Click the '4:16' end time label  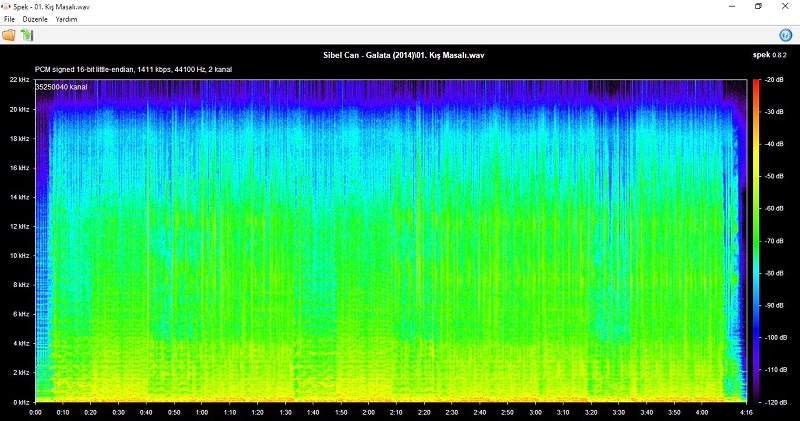click(746, 412)
